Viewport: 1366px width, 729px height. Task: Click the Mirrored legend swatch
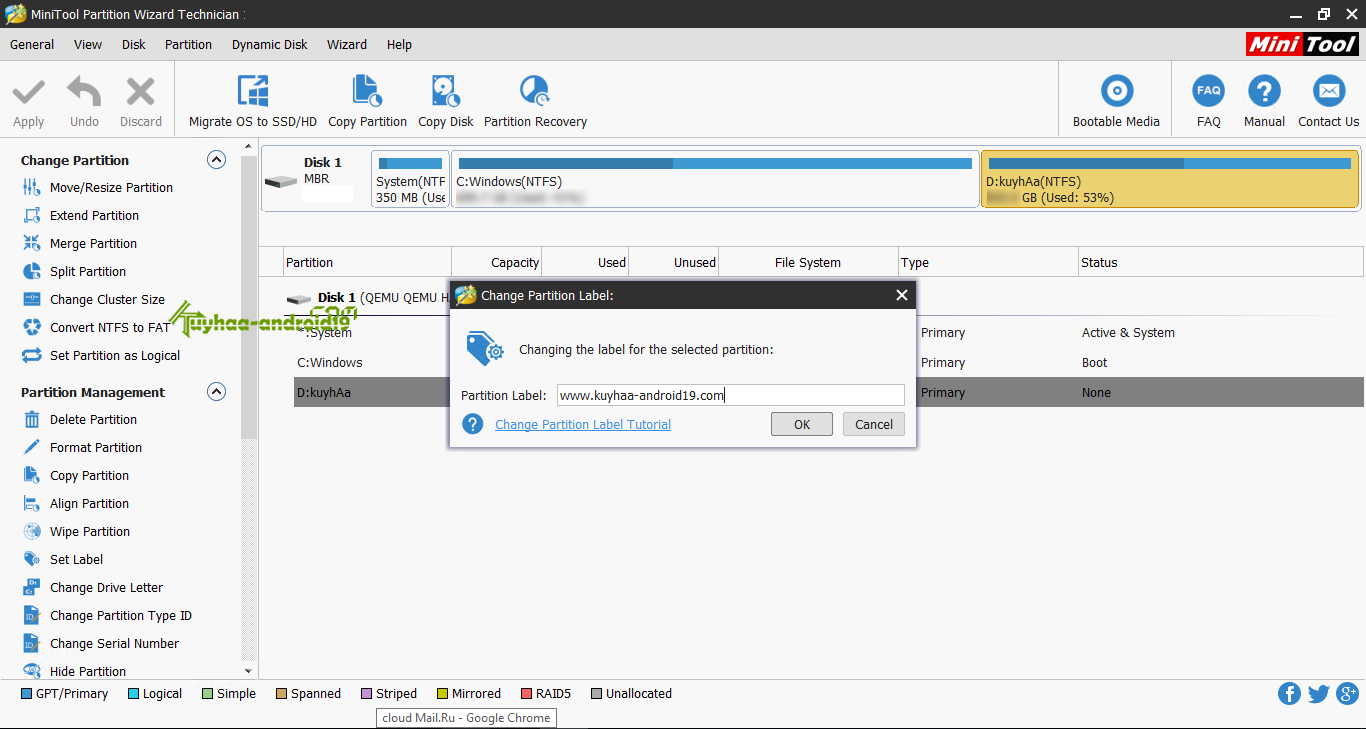coord(442,694)
